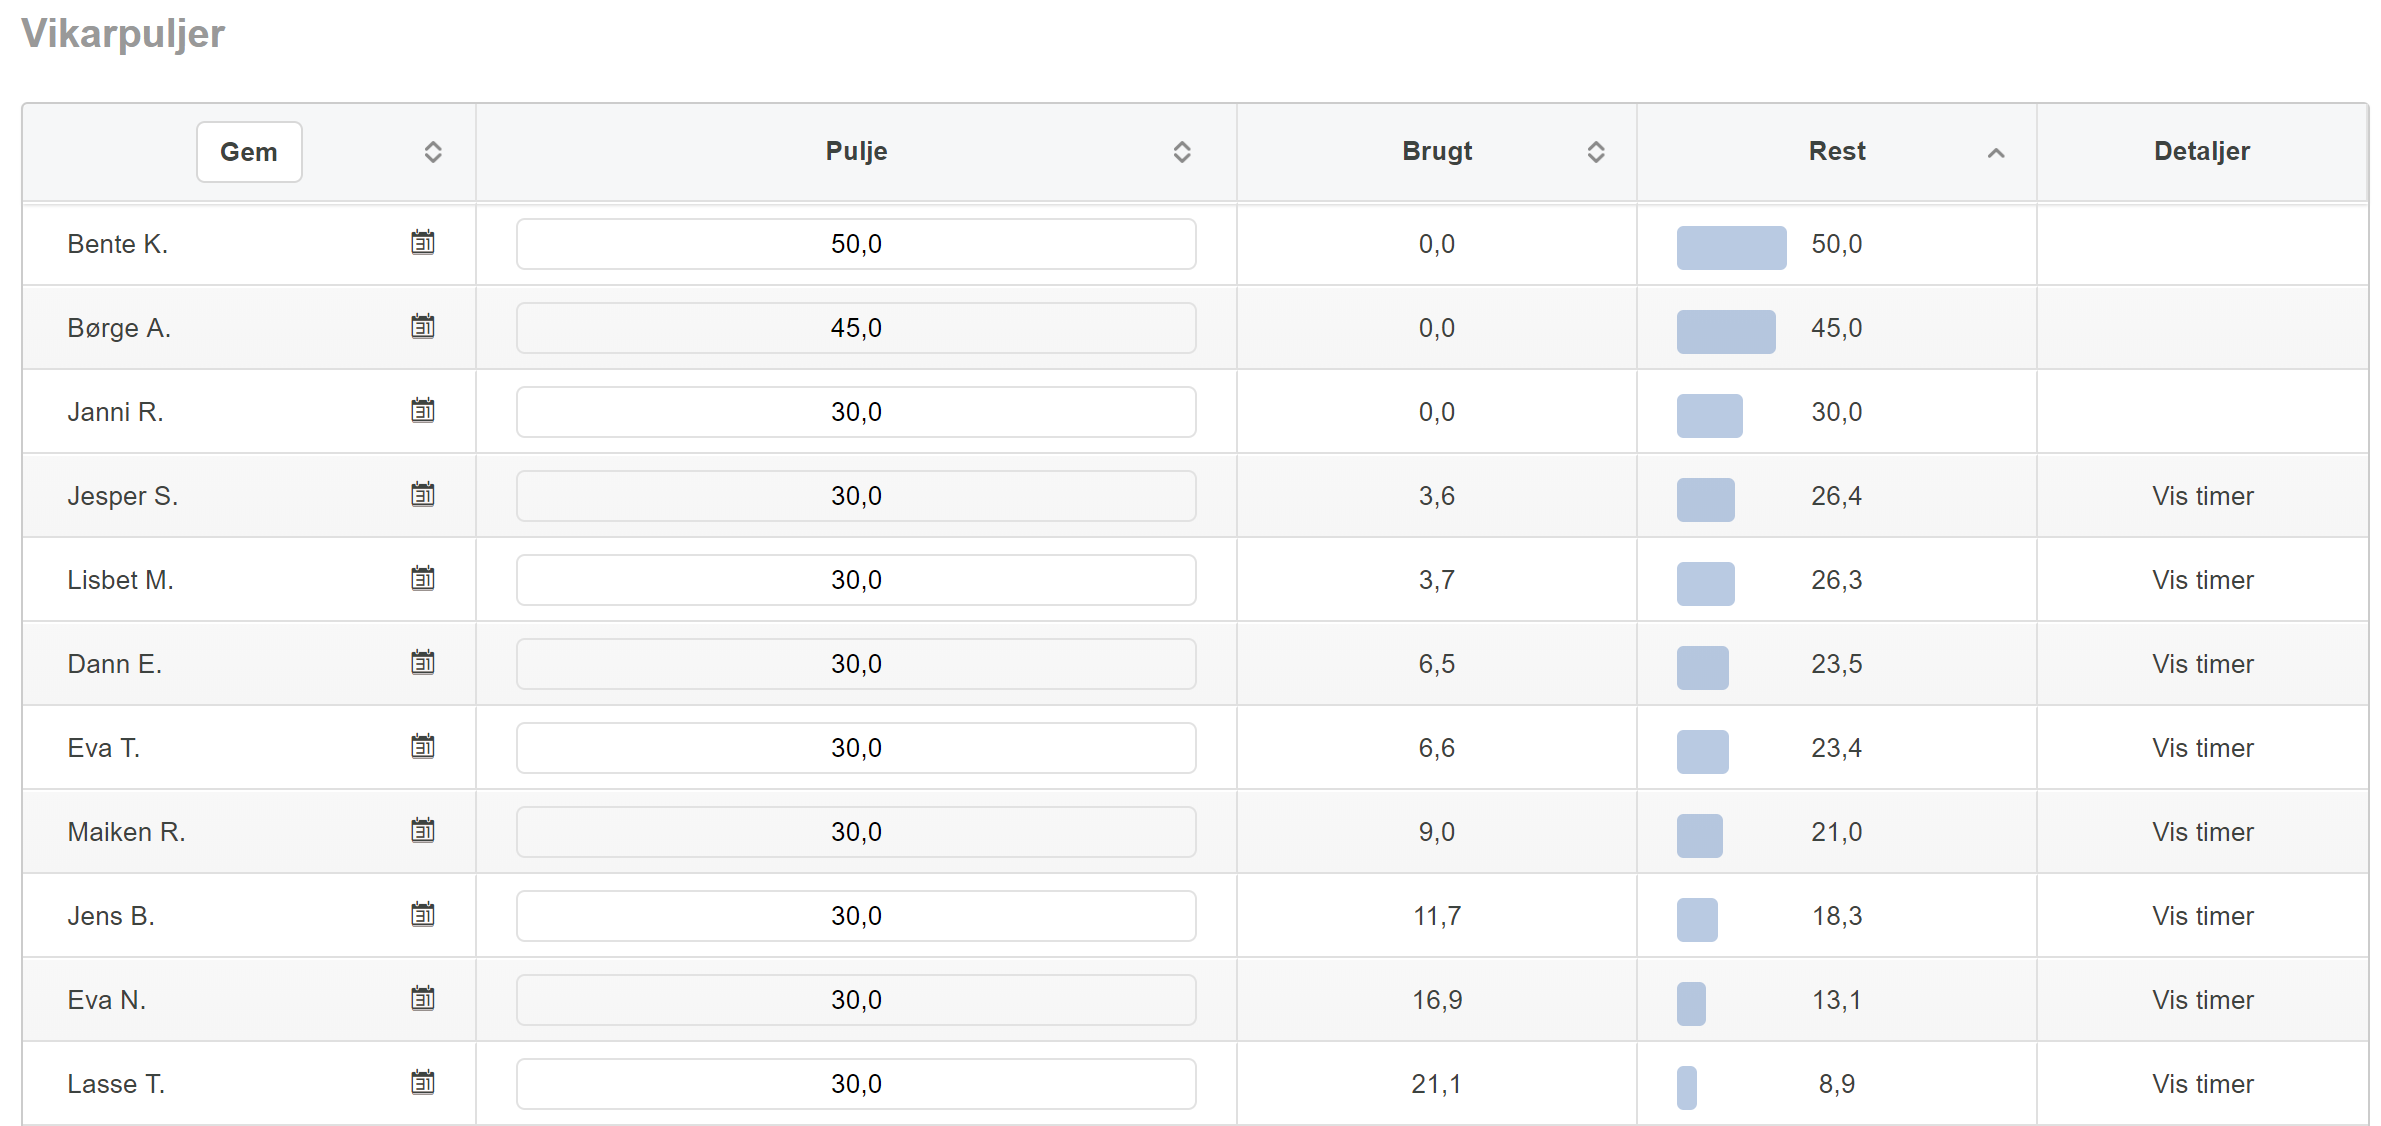Open calendar icon for Bente K.
This screenshot has width=2381, height=1126.
(423, 242)
